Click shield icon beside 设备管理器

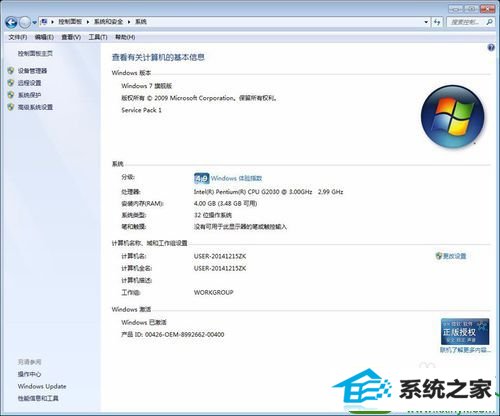coord(11,71)
